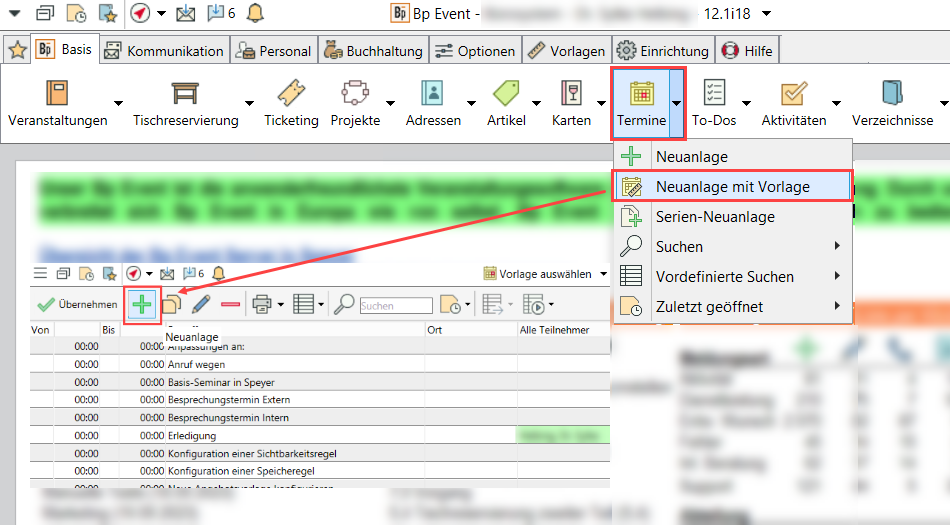950x525 pixels.
Task: Click the notification bell icon in top bar
Action: (255, 14)
